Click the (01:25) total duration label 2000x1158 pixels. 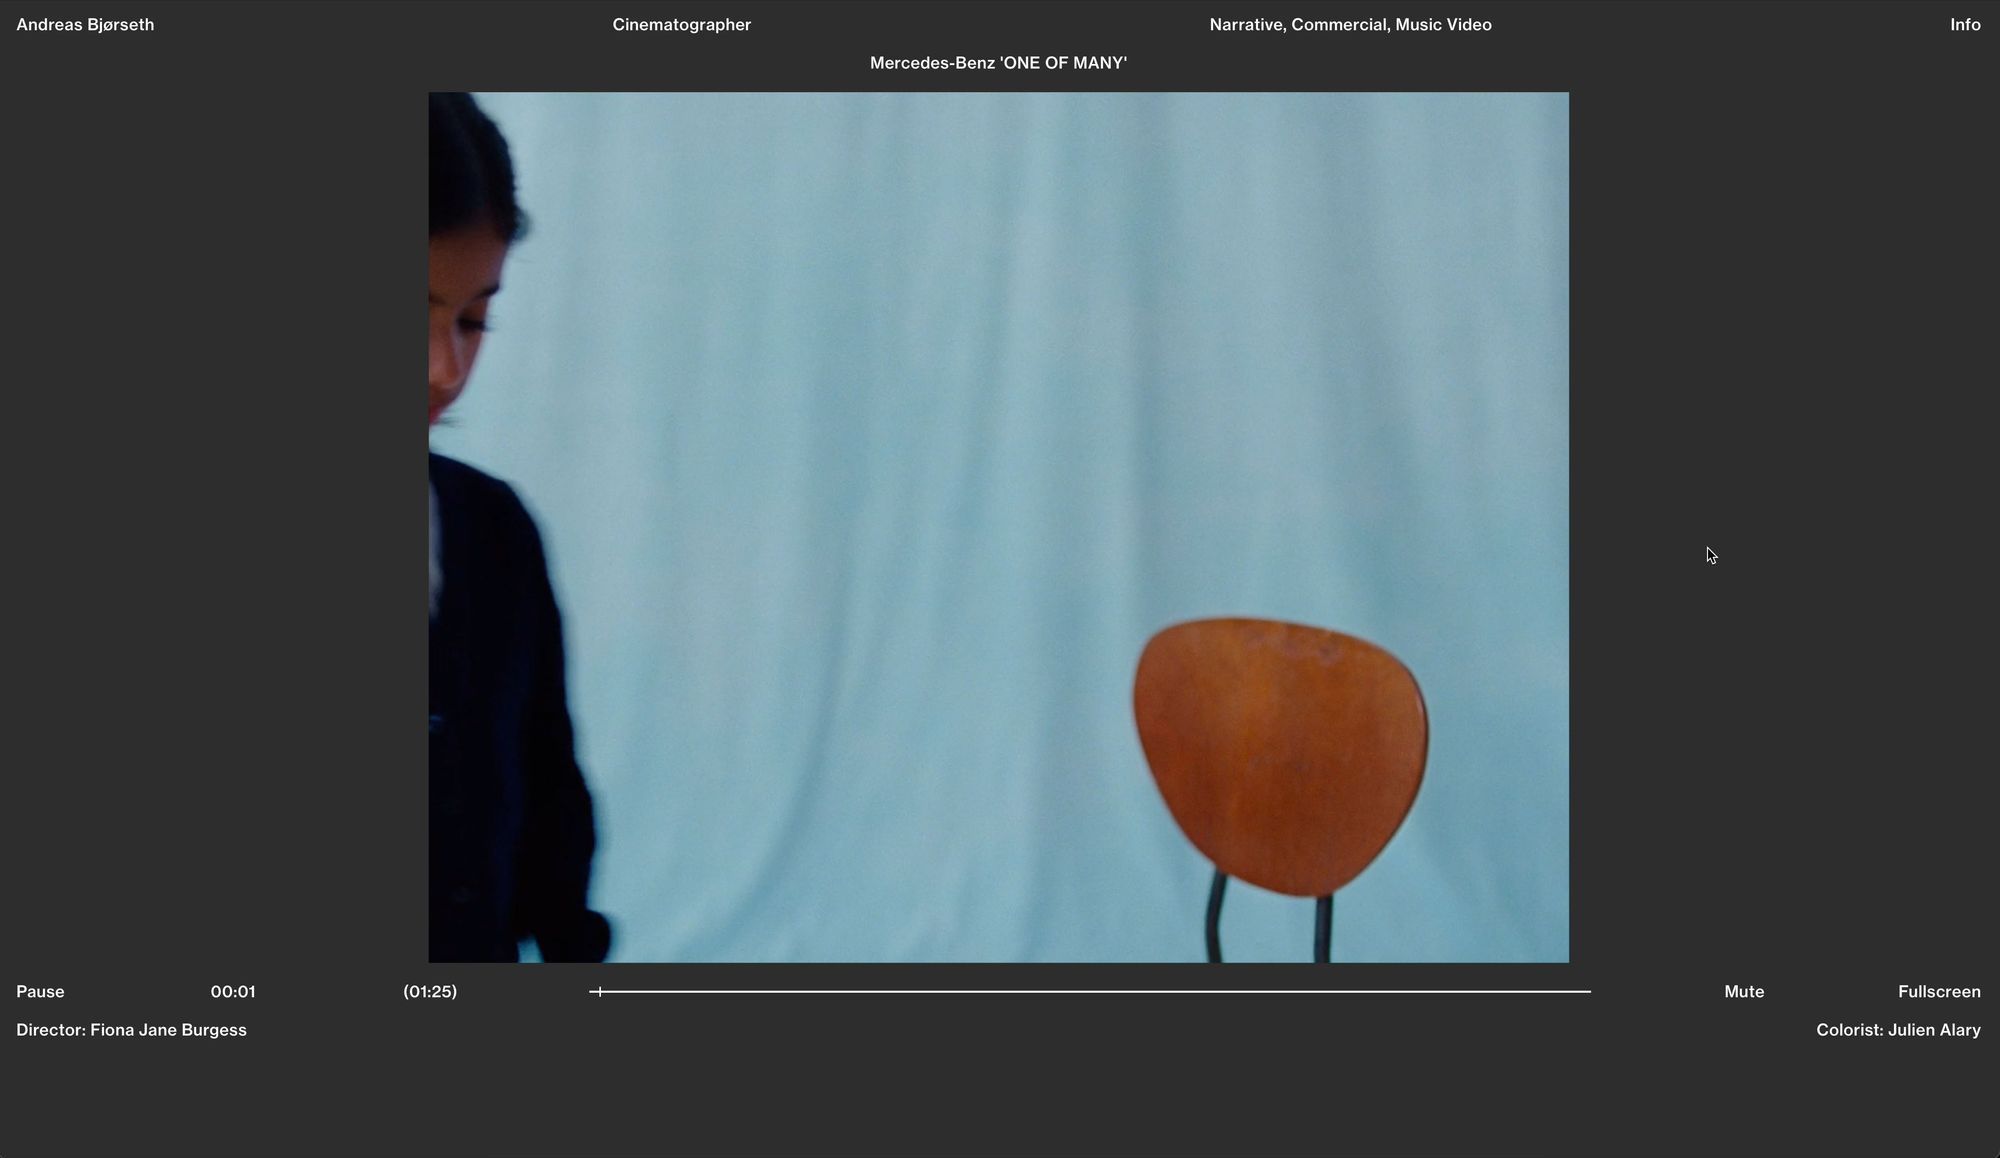[430, 991]
